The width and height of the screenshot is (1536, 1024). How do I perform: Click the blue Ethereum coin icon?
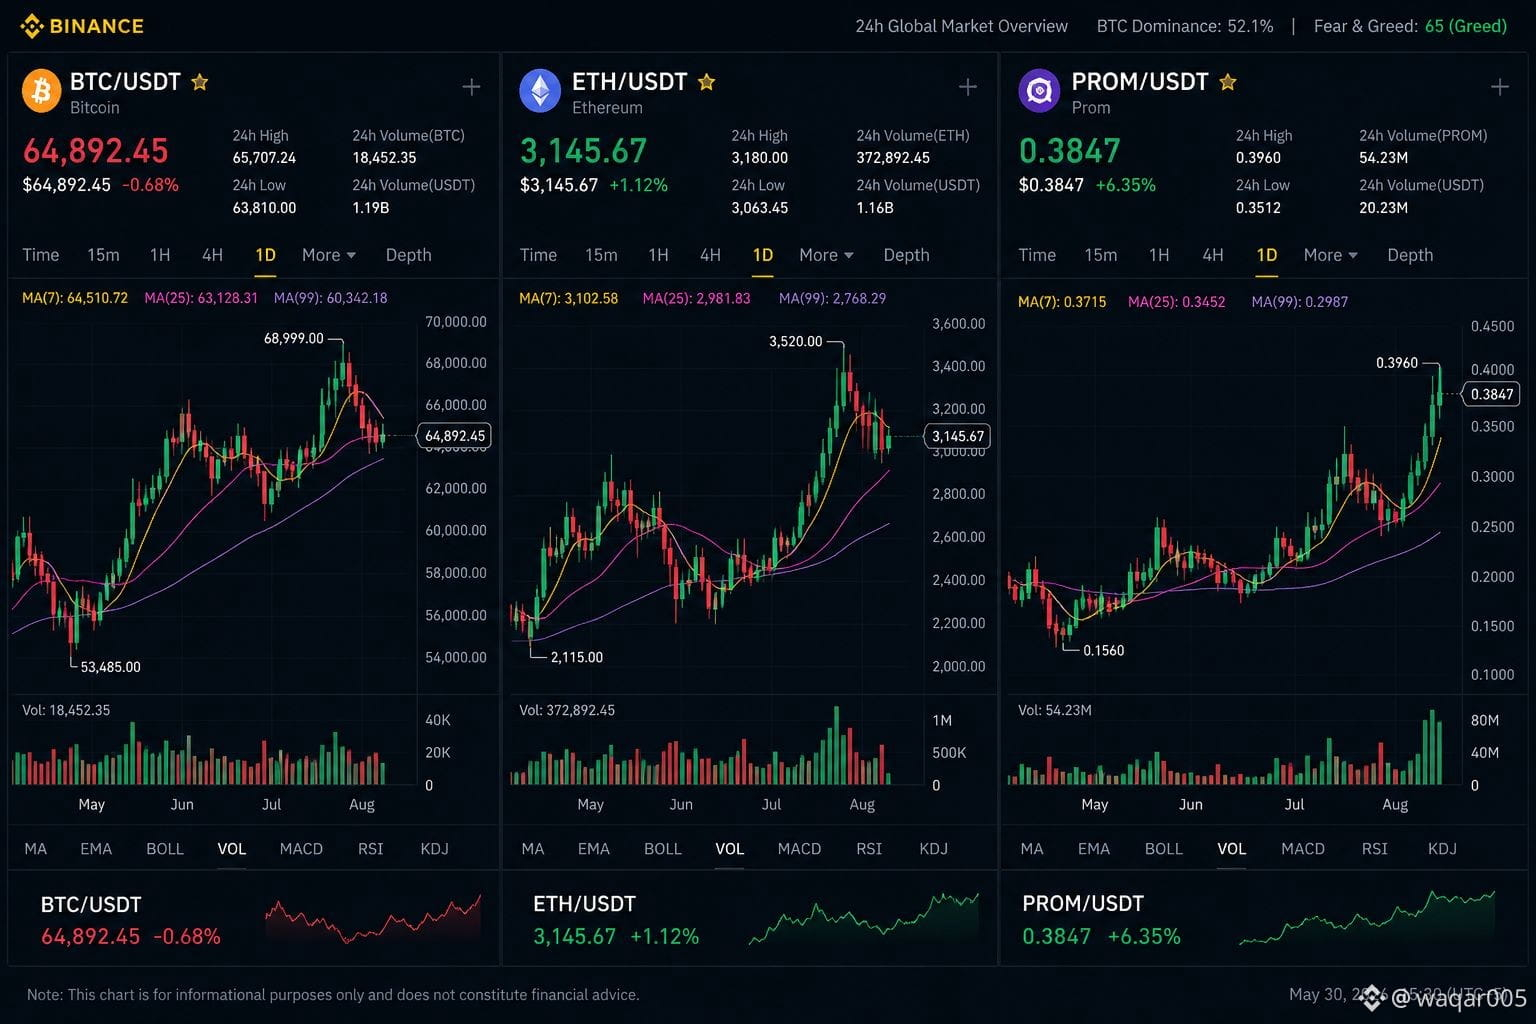pos(540,92)
